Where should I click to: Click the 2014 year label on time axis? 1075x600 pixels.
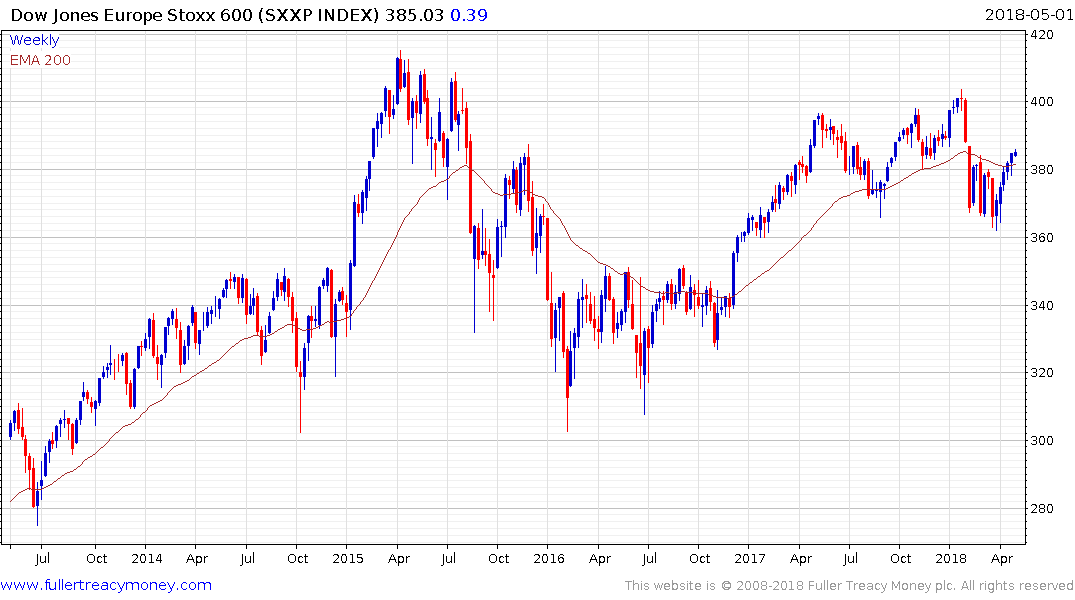coord(147,559)
